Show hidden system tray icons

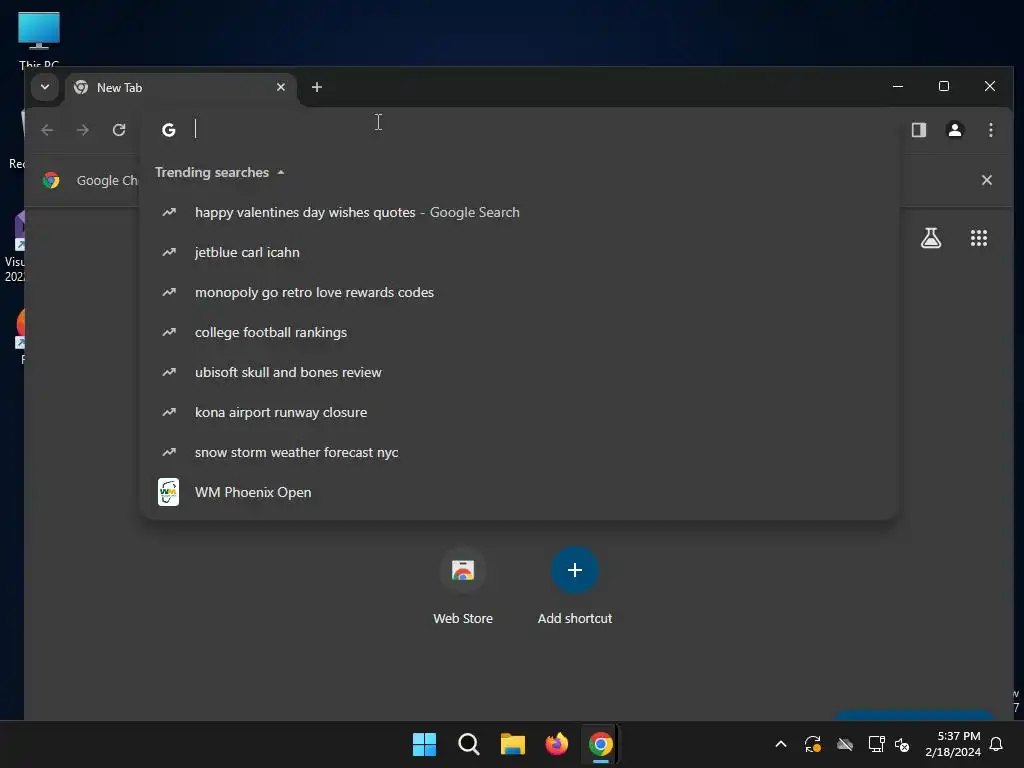[x=780, y=744]
